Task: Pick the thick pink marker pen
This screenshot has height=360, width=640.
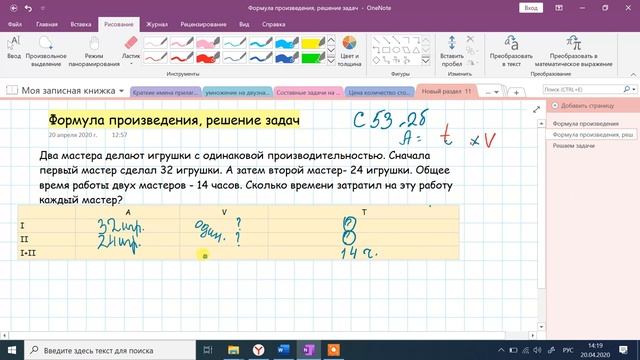Action: (208, 42)
